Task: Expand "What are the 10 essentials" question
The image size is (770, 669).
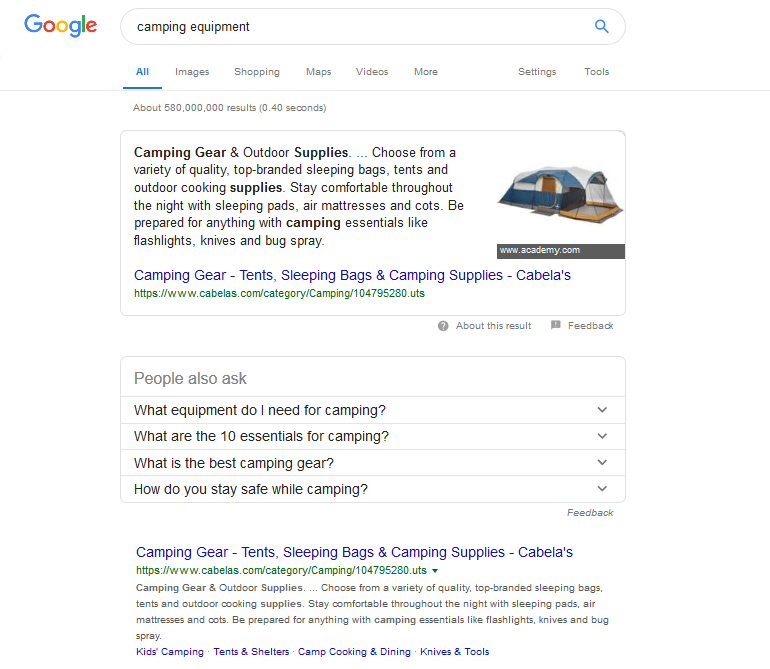Action: [x=373, y=436]
